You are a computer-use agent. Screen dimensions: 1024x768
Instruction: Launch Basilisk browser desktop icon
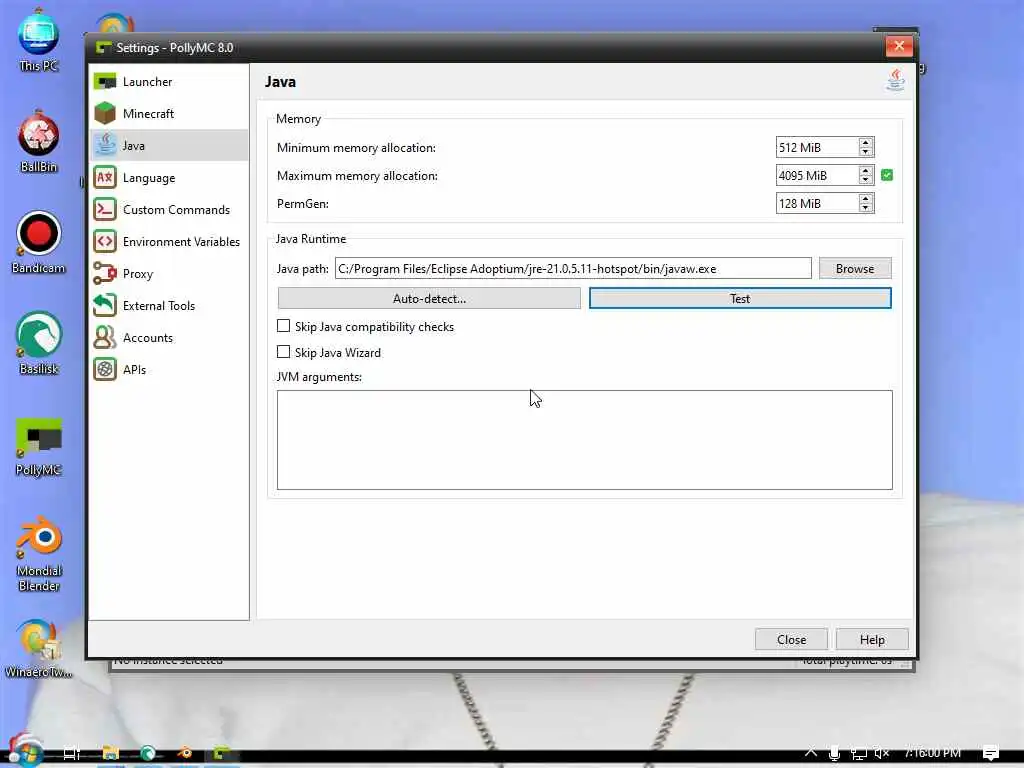[x=39, y=344]
